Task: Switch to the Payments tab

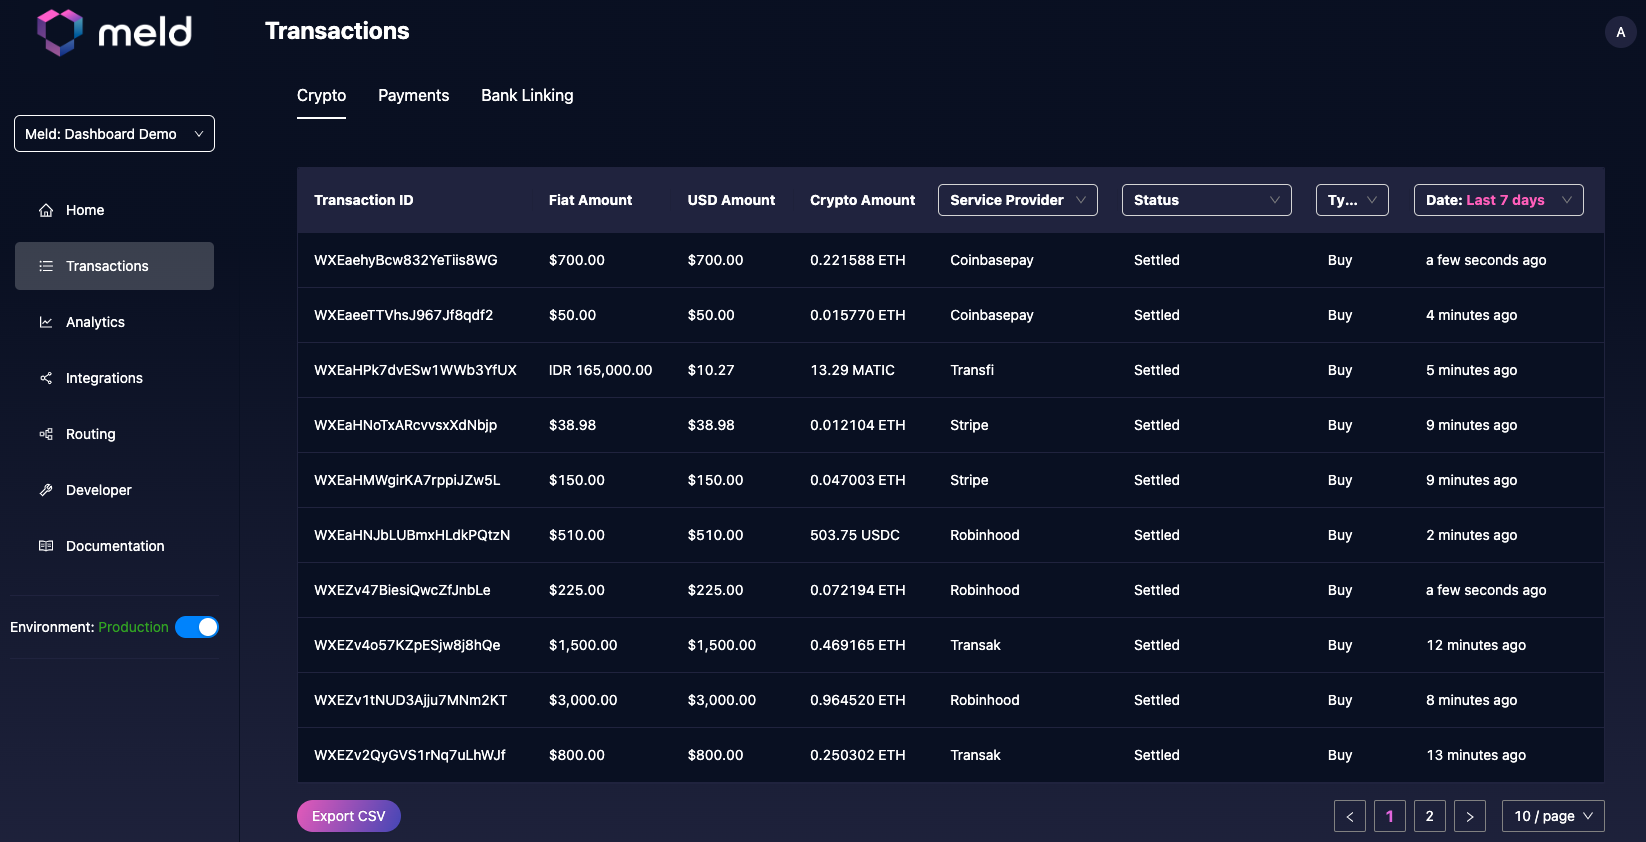Action: [414, 96]
